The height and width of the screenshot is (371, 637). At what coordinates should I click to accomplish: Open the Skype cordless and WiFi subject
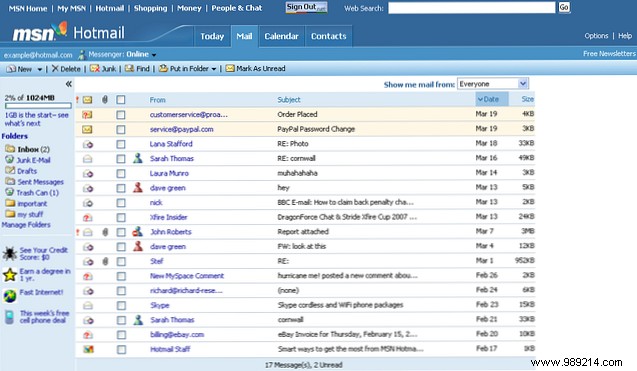(340, 305)
